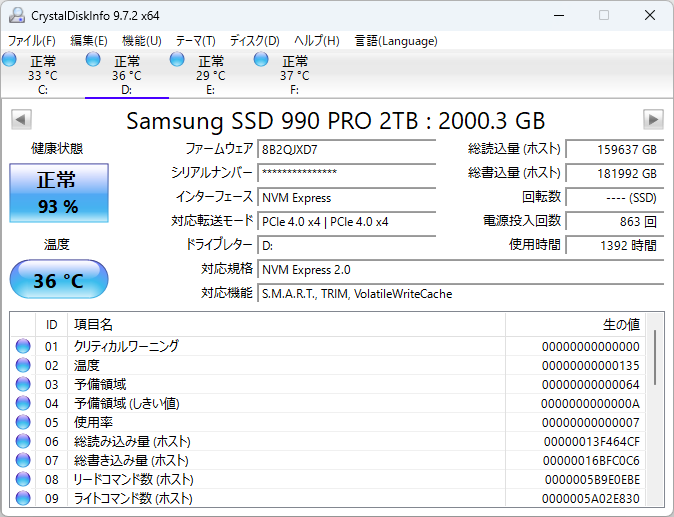Click the ID column header
The width and height of the screenshot is (674, 517).
tap(51, 324)
